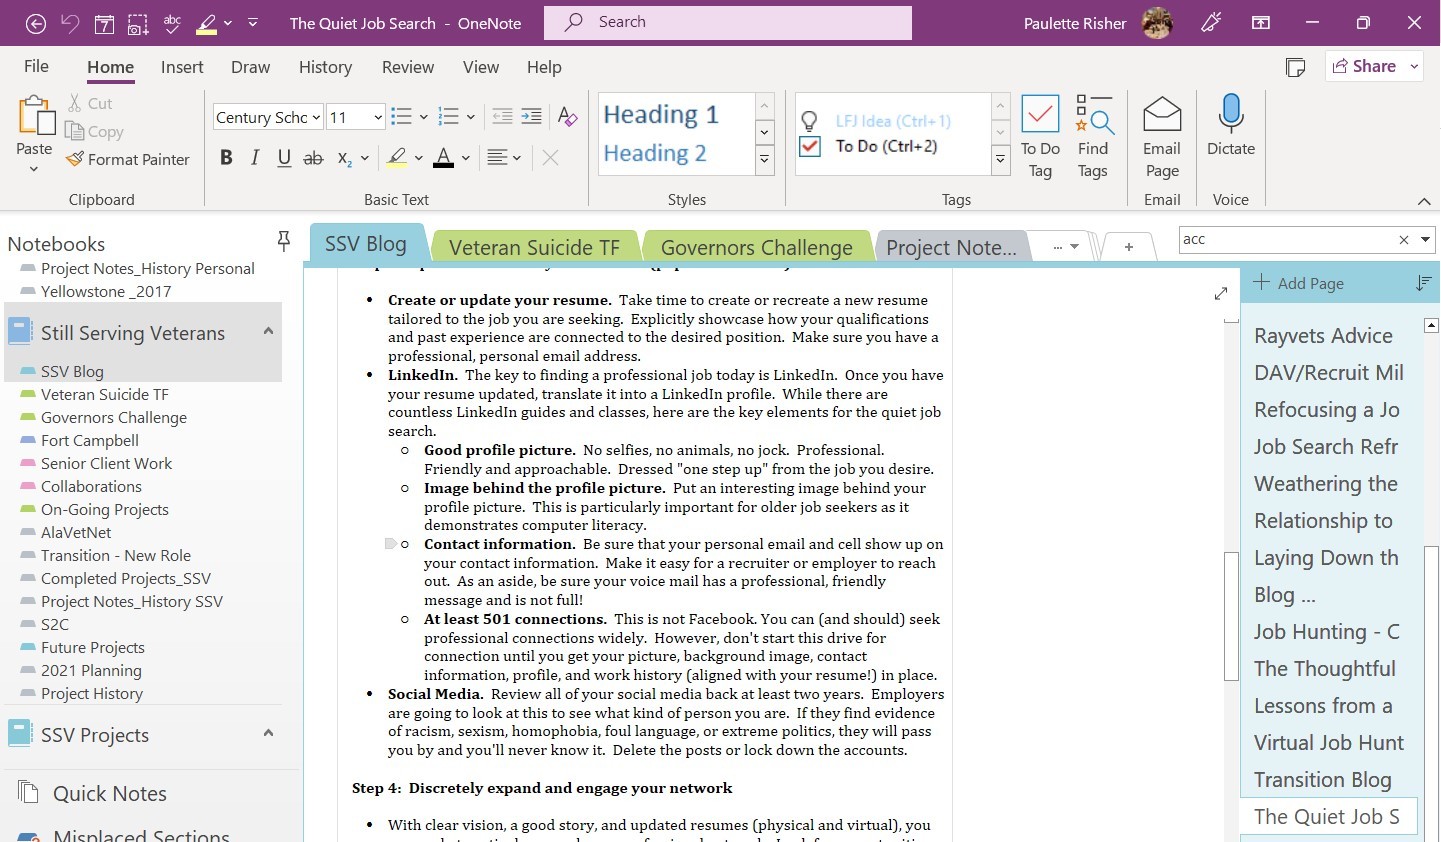Clear all formatting with eraser icon

[x=567, y=117]
